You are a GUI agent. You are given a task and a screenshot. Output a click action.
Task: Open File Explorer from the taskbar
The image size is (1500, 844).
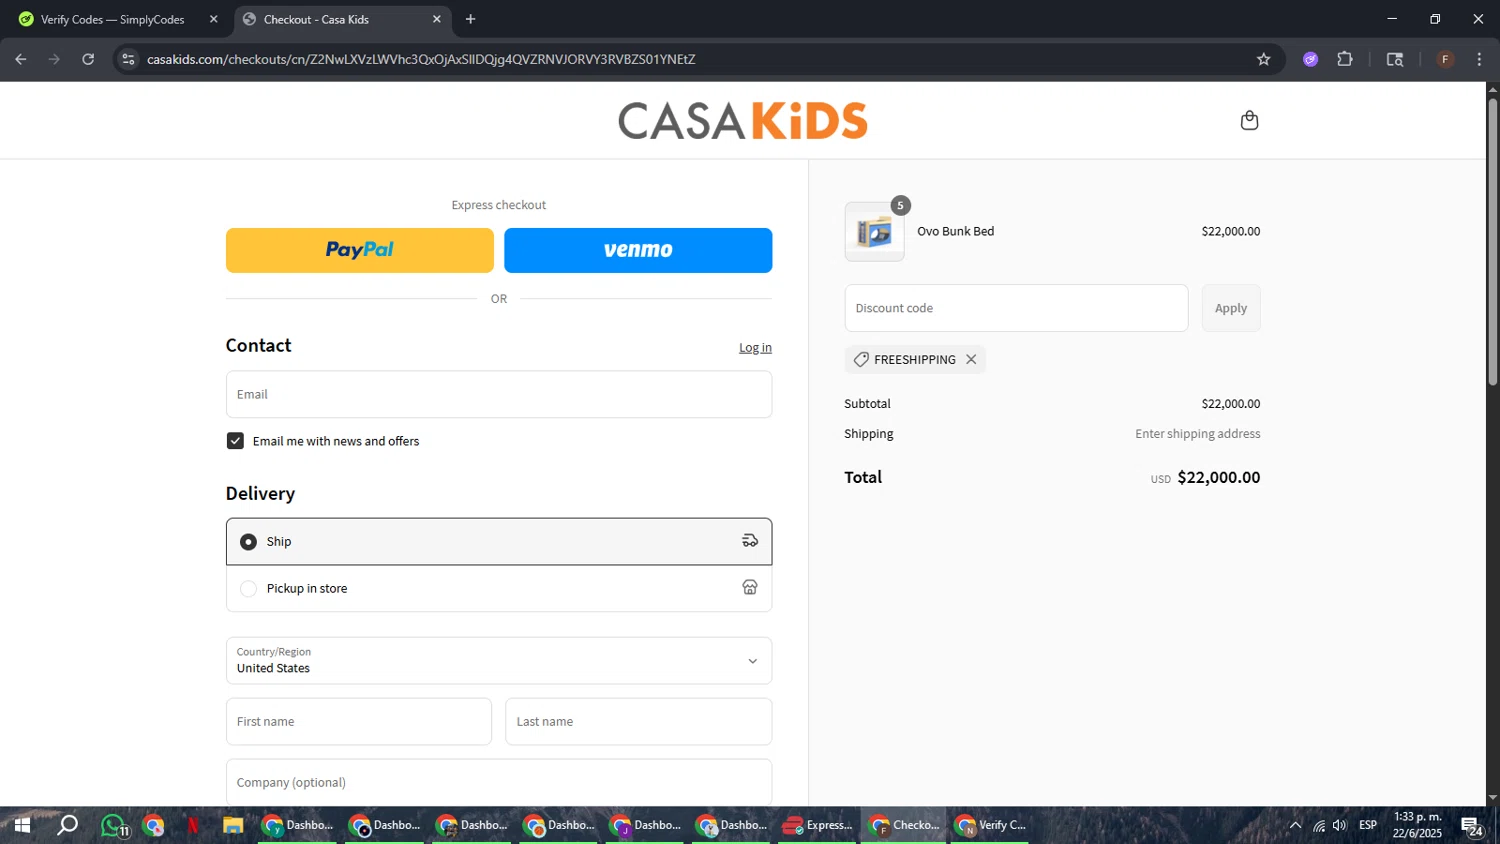point(233,826)
